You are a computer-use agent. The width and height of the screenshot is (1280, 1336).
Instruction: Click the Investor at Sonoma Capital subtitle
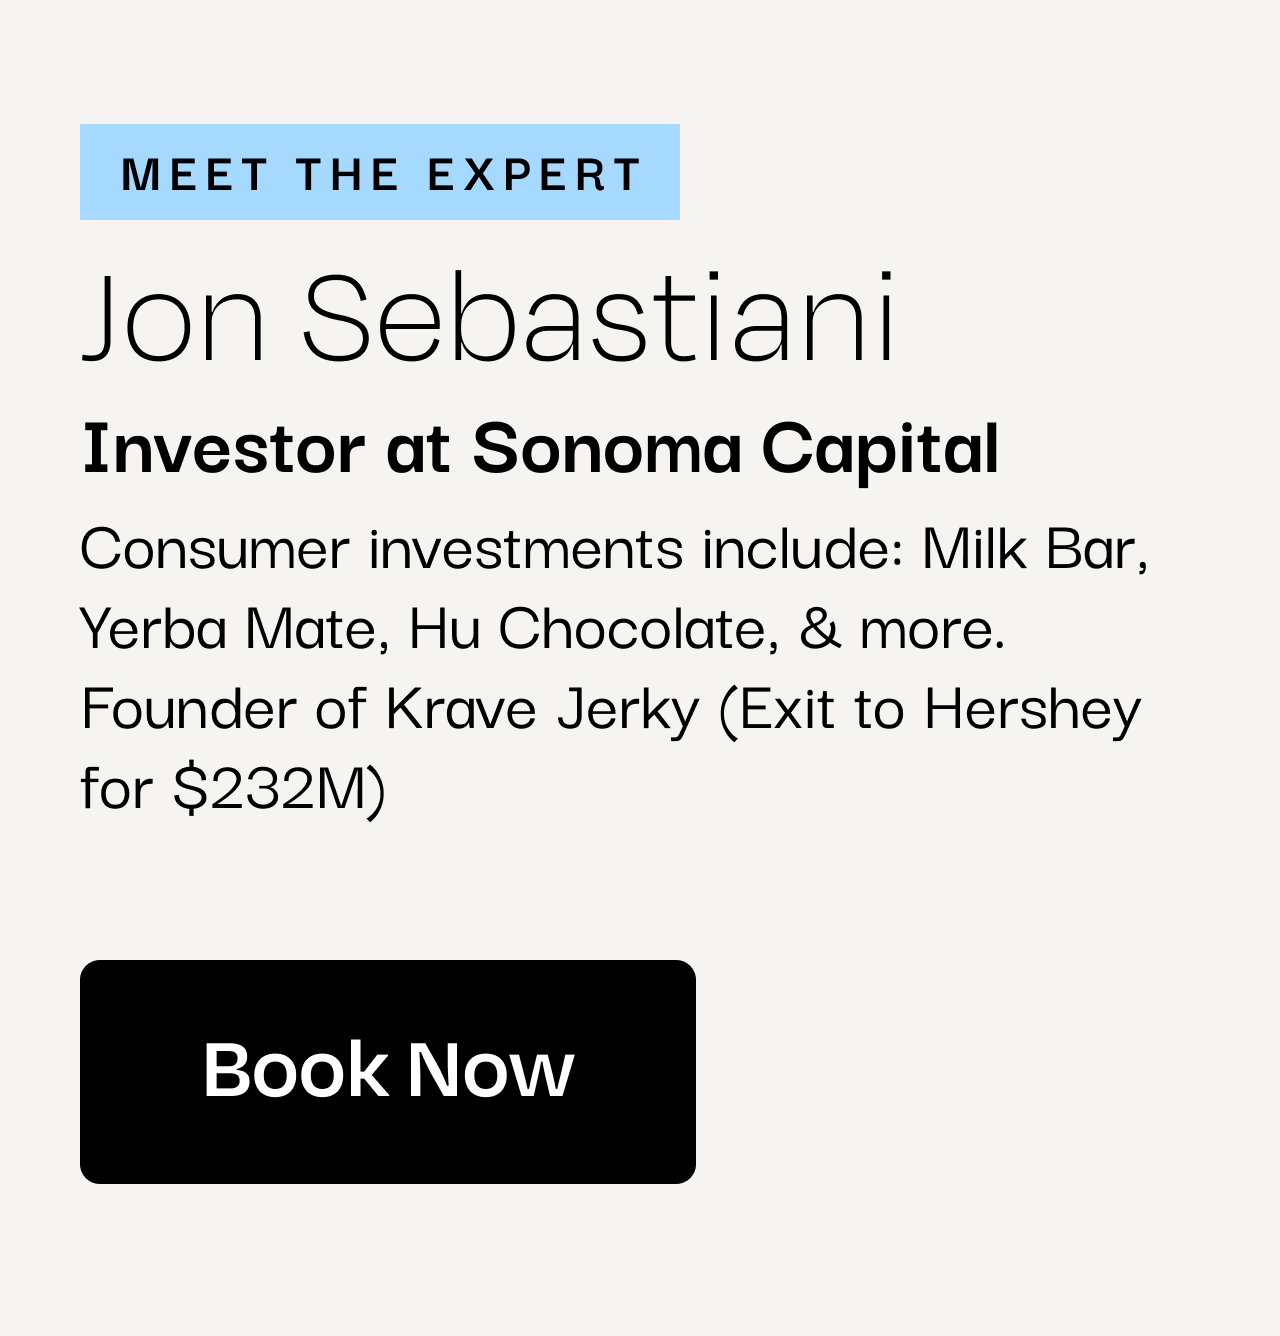coord(540,448)
